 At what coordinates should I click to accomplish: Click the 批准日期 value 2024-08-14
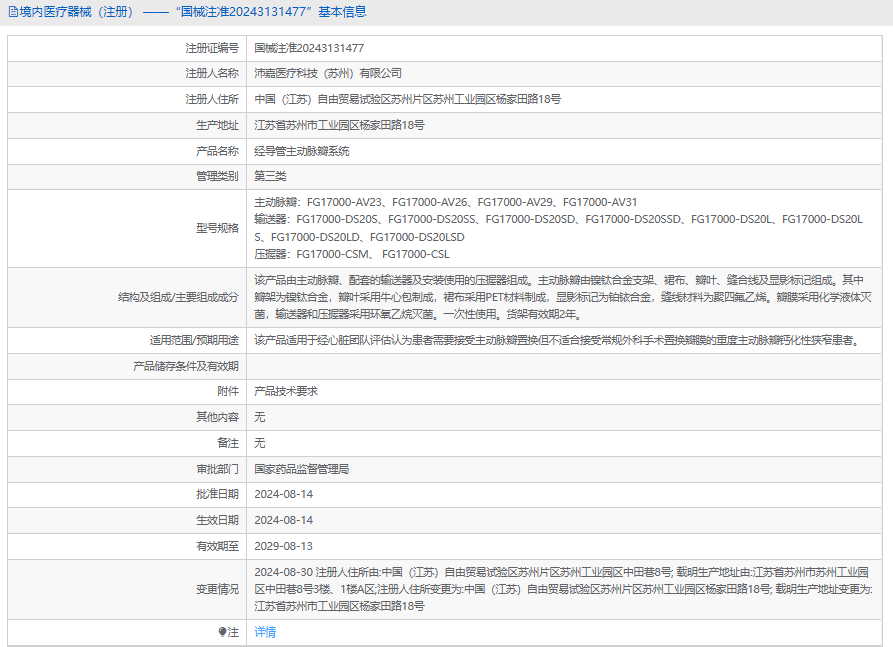[x=284, y=495]
